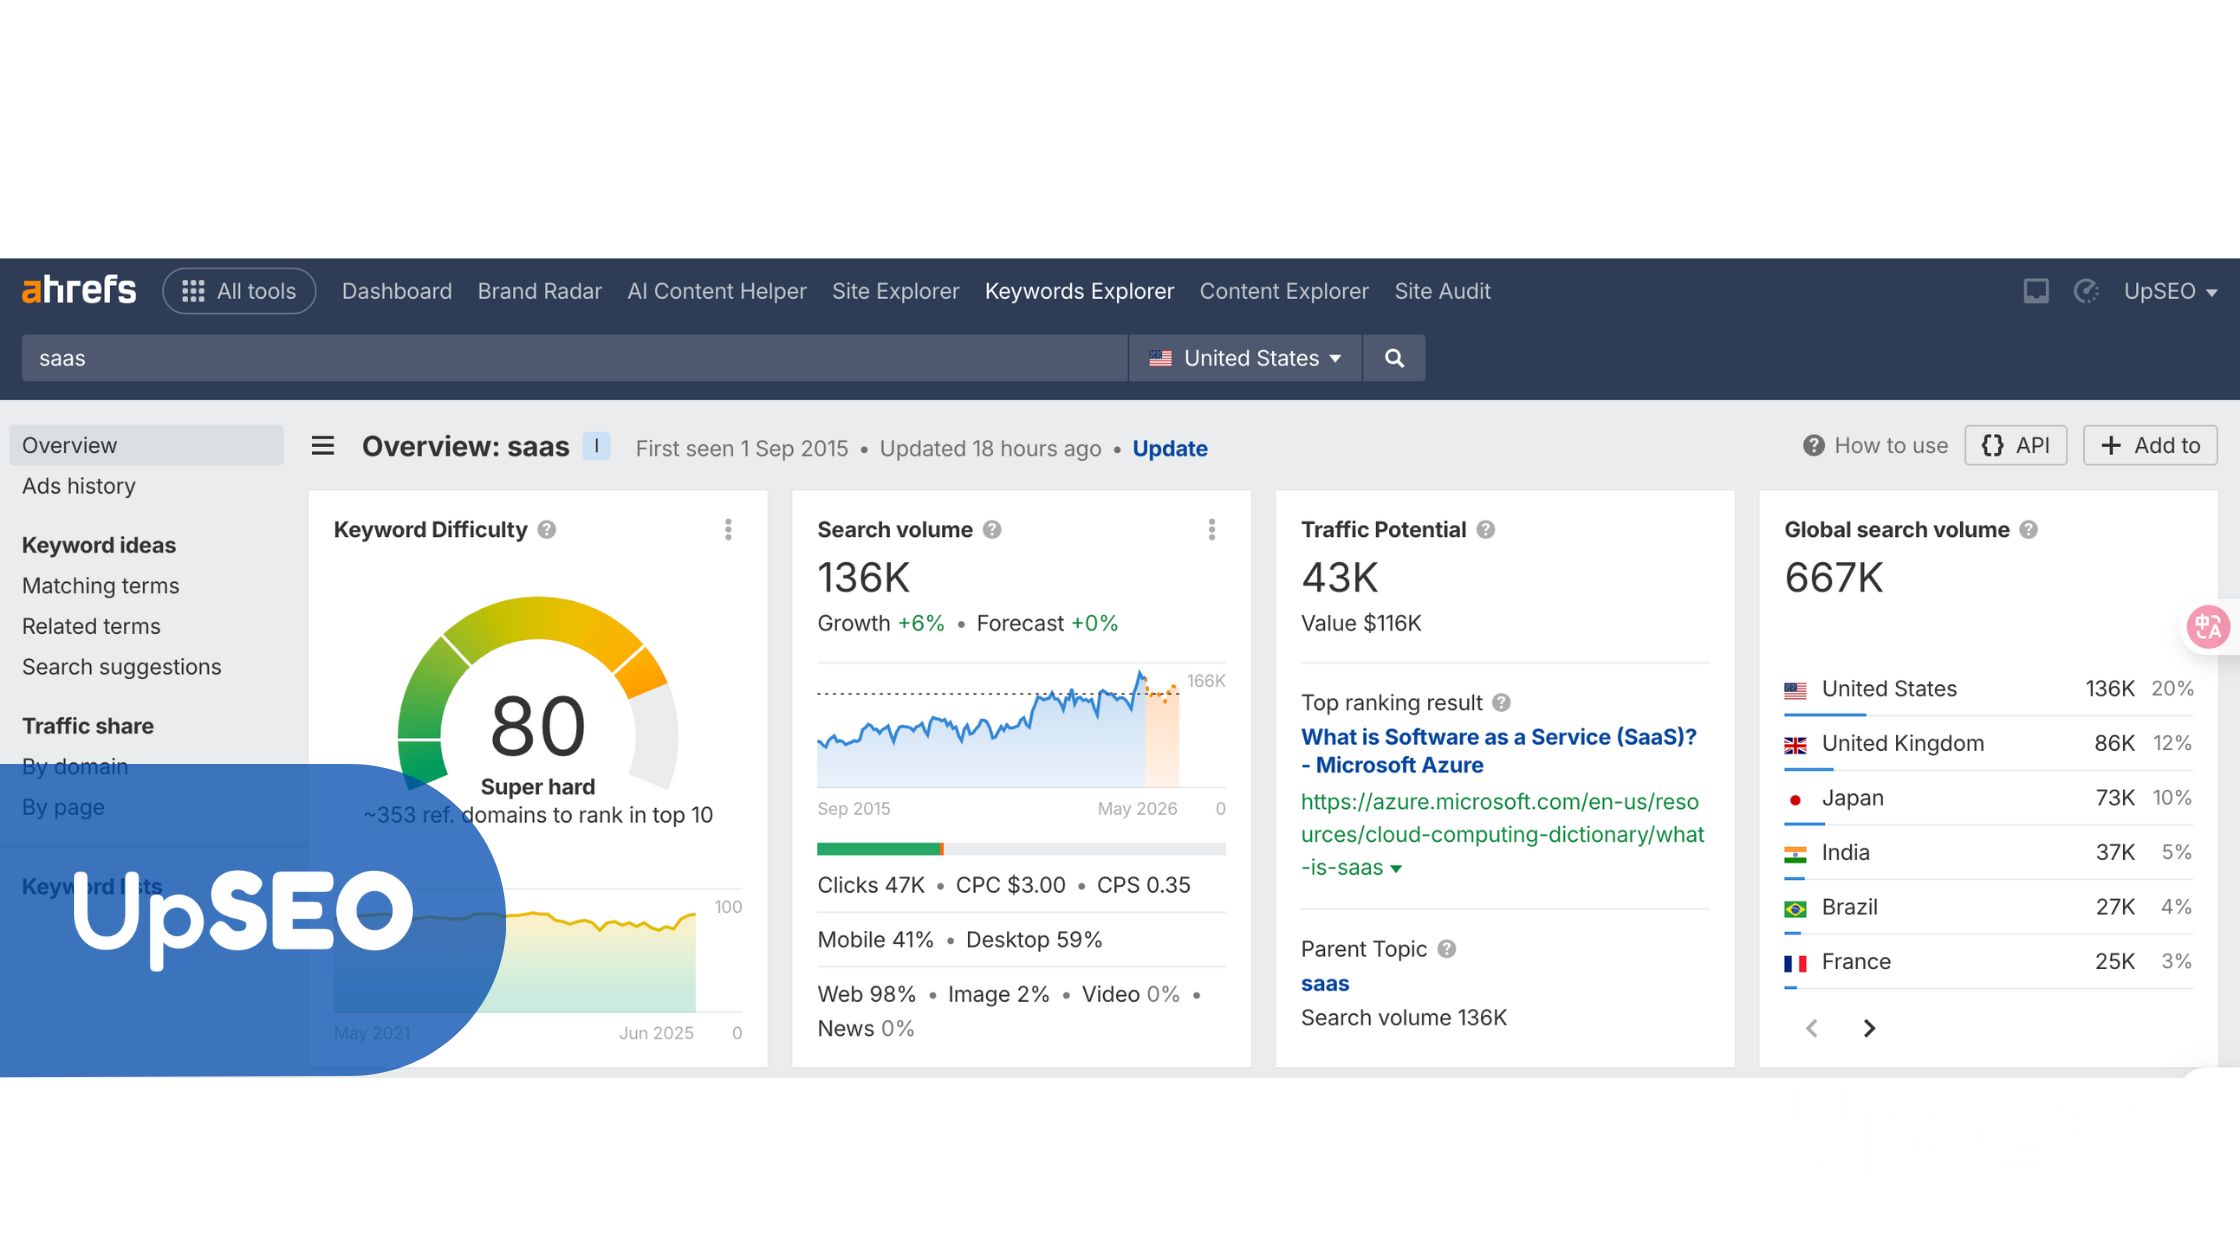Click the Traffic Potential help icon
Image resolution: width=2240 pixels, height=1260 pixels.
coord(1486,530)
